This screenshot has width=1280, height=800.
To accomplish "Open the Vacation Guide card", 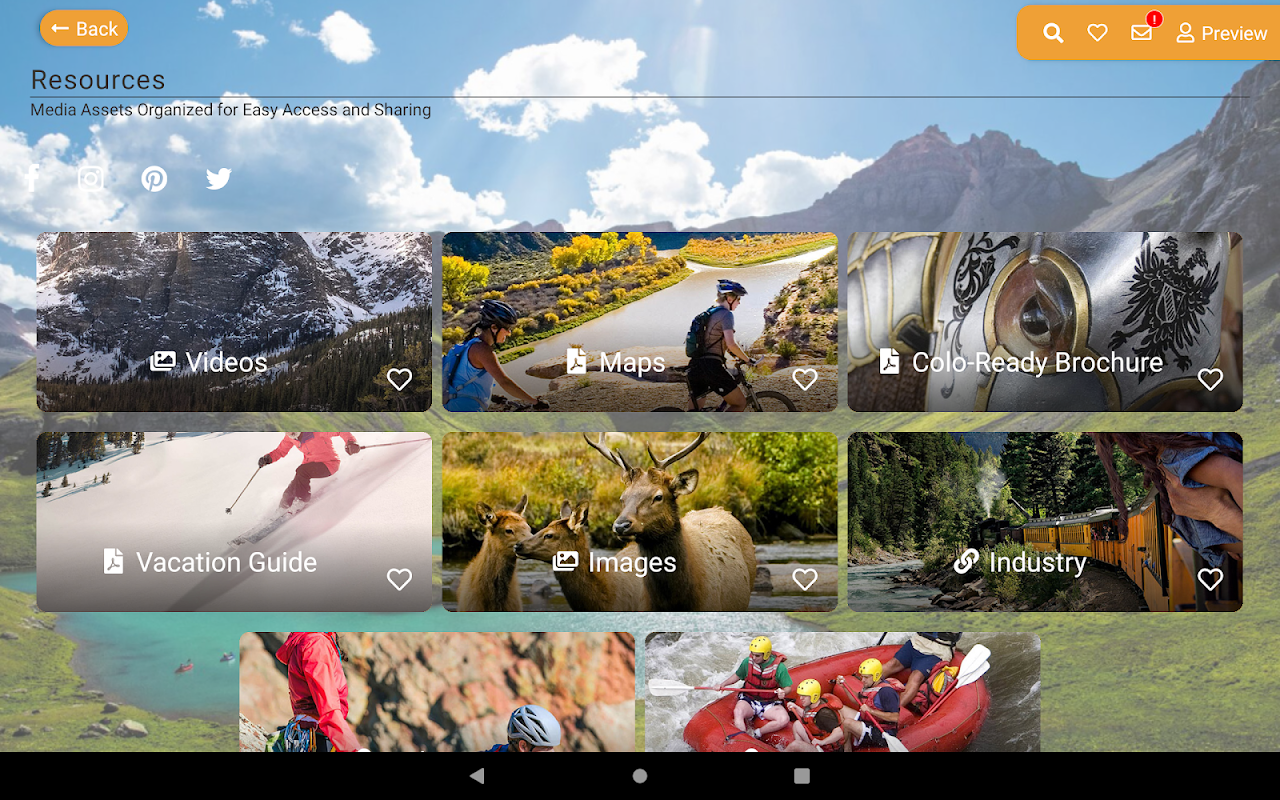I will (x=234, y=522).
